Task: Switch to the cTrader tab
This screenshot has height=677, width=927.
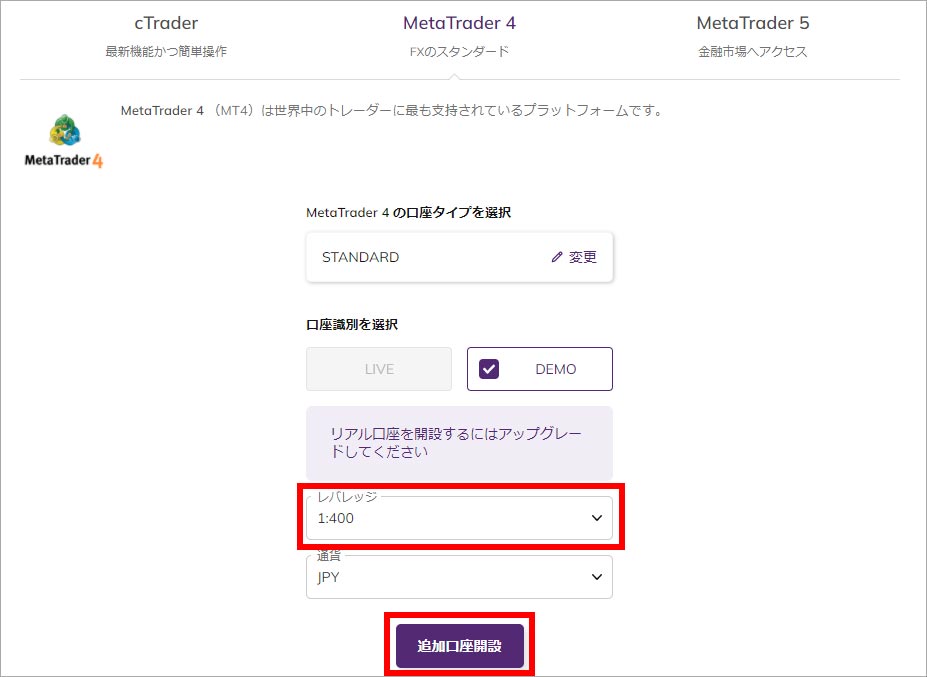Action: coord(166,23)
